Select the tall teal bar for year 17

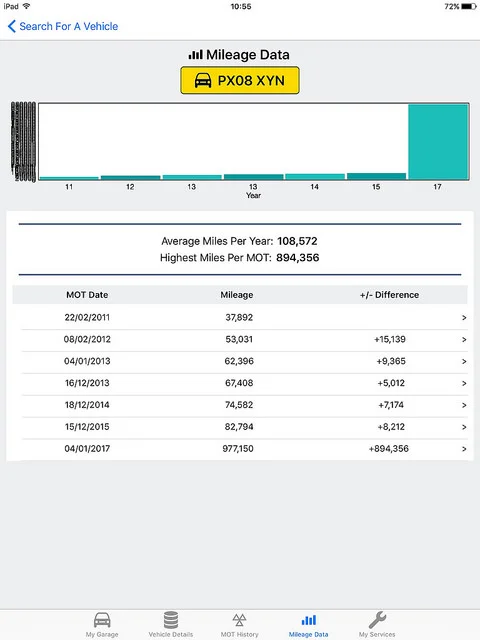[438, 142]
